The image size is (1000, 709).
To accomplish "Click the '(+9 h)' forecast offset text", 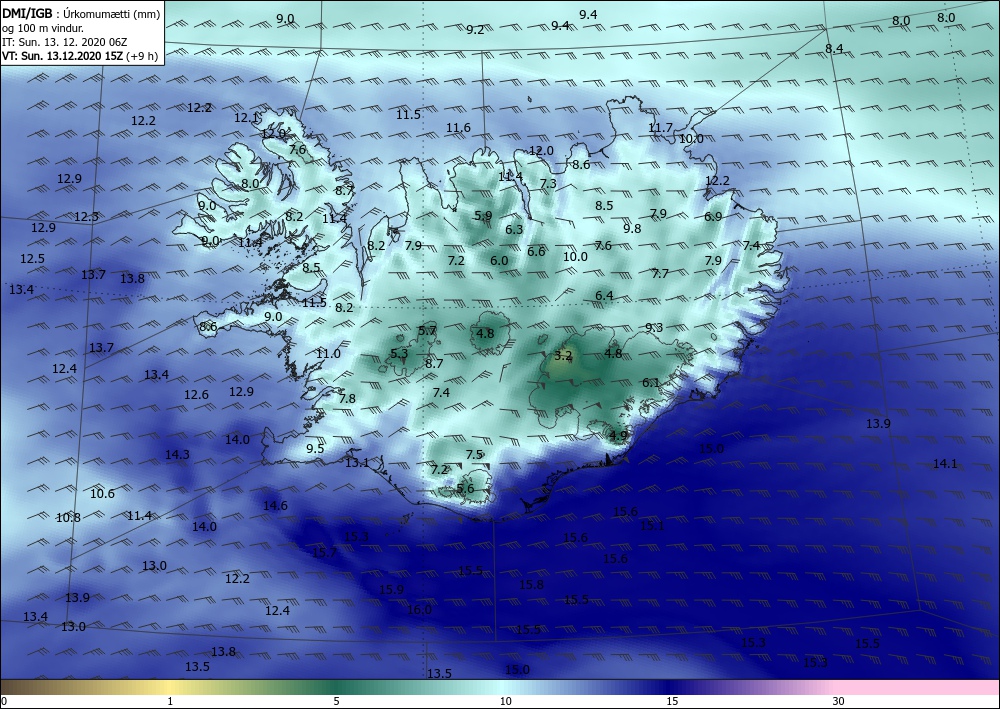I will click(x=143, y=56).
